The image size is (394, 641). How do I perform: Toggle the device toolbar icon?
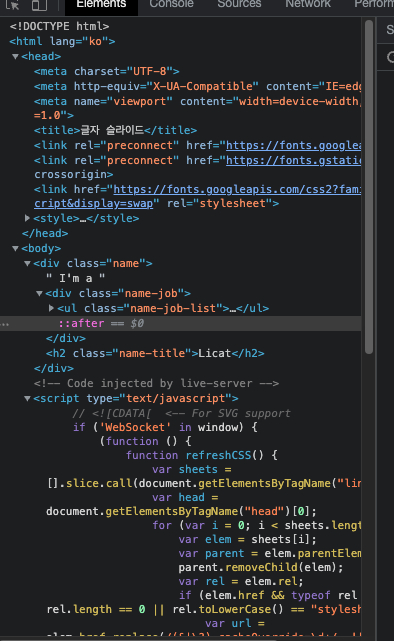click(x=40, y=5)
